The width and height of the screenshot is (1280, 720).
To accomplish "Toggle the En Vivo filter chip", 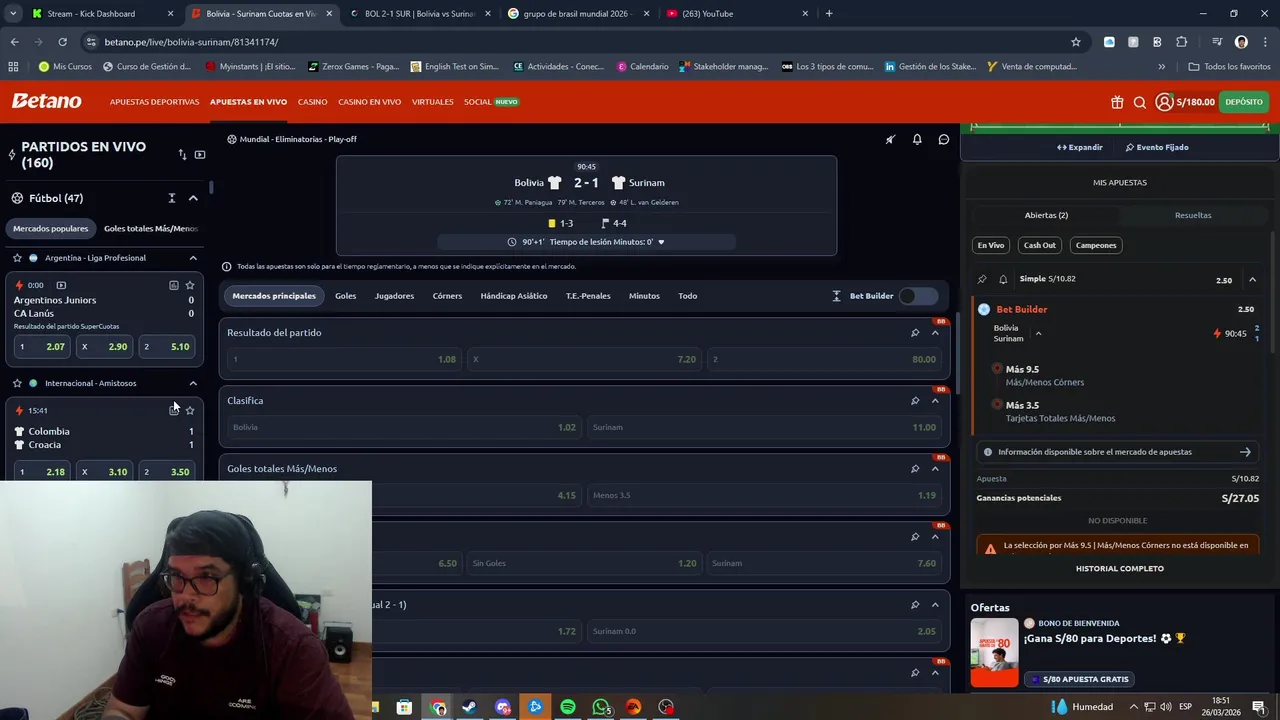I will point(991,245).
